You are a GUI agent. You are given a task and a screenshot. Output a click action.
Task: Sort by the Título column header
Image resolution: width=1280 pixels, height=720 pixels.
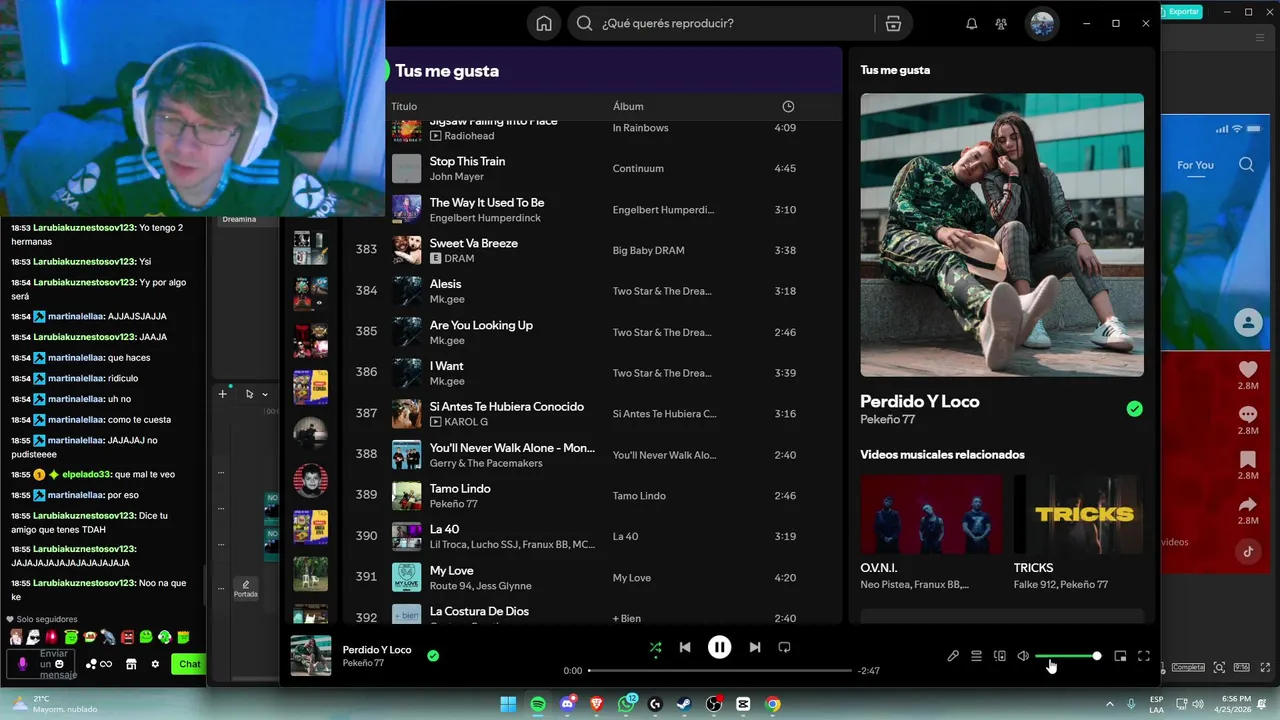tap(404, 106)
